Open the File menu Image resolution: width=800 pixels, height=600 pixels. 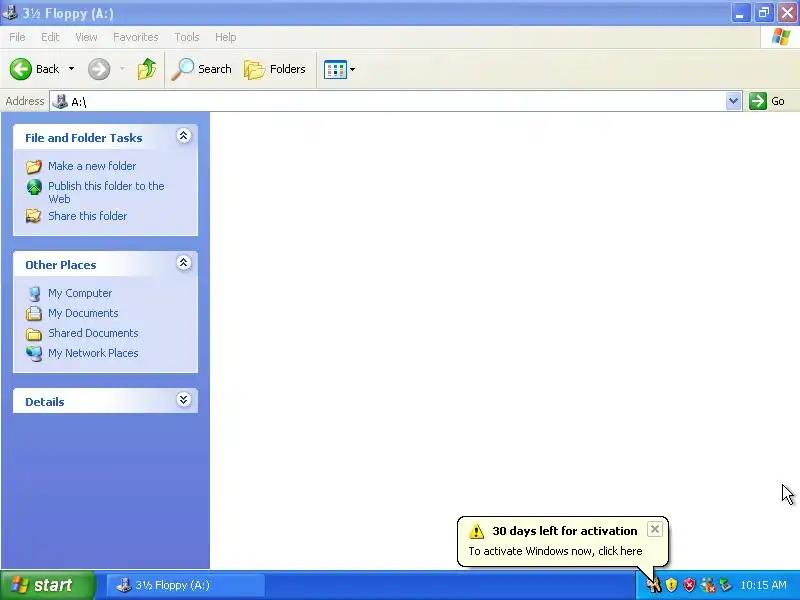click(17, 37)
